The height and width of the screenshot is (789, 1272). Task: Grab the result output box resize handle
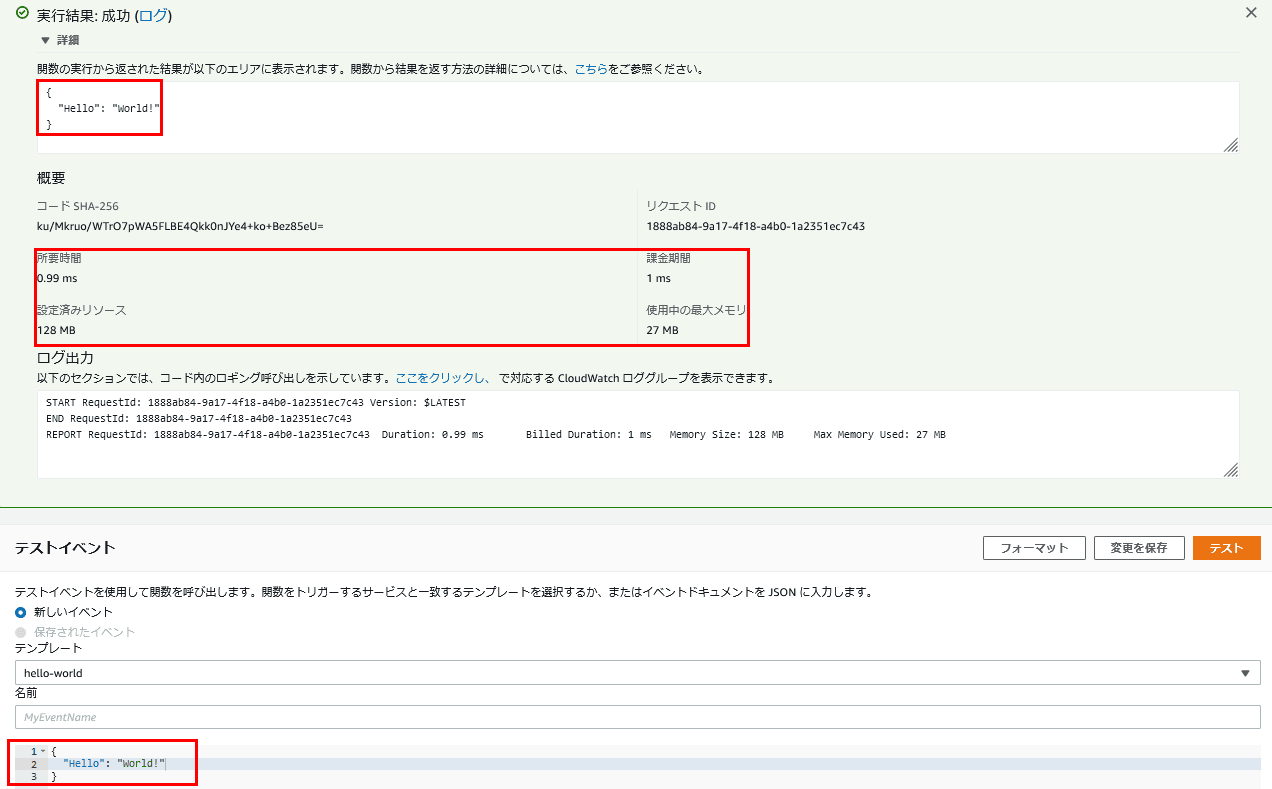pos(1231,145)
